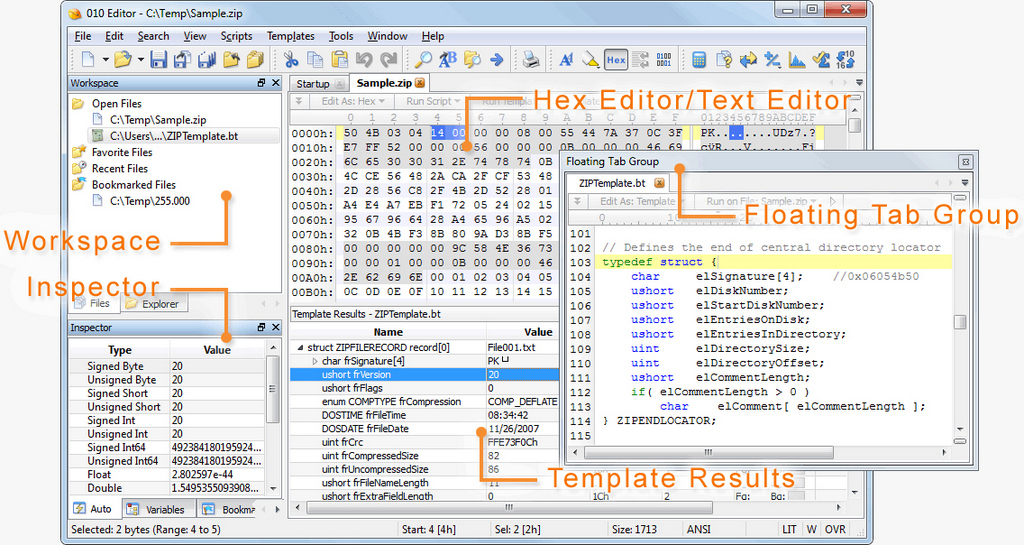Select C:\Temp\255.000 bookmarked file
1024x545 pixels.
tap(150, 201)
